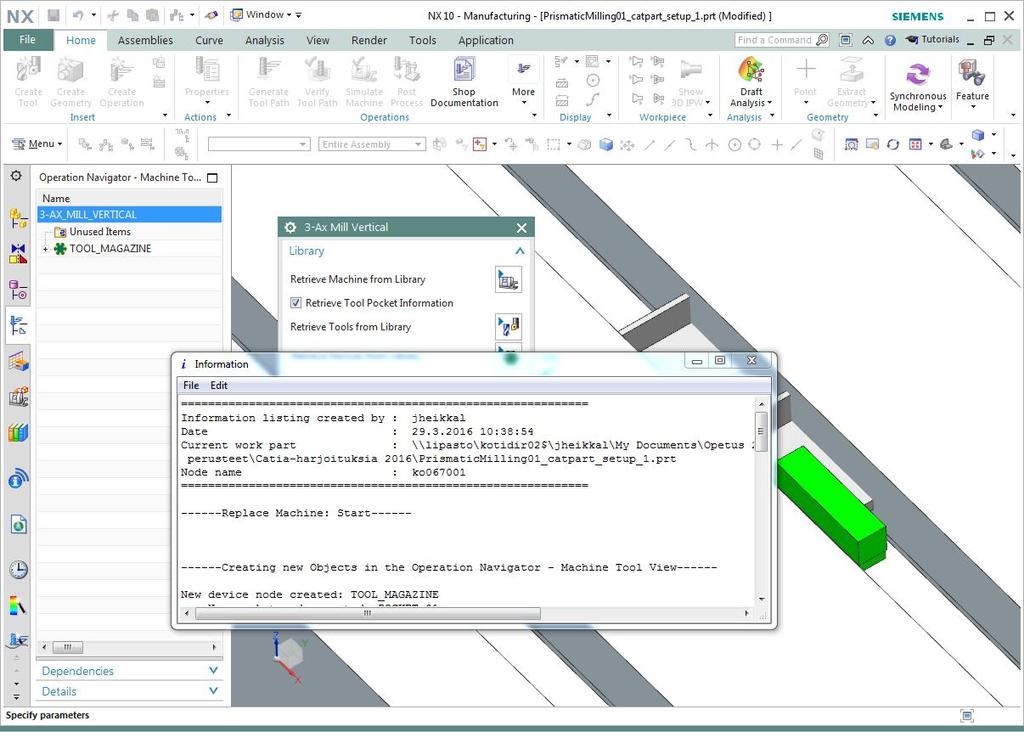Open the HD3D Tools sidebar icon
1024x732 pixels.
click(x=18, y=480)
